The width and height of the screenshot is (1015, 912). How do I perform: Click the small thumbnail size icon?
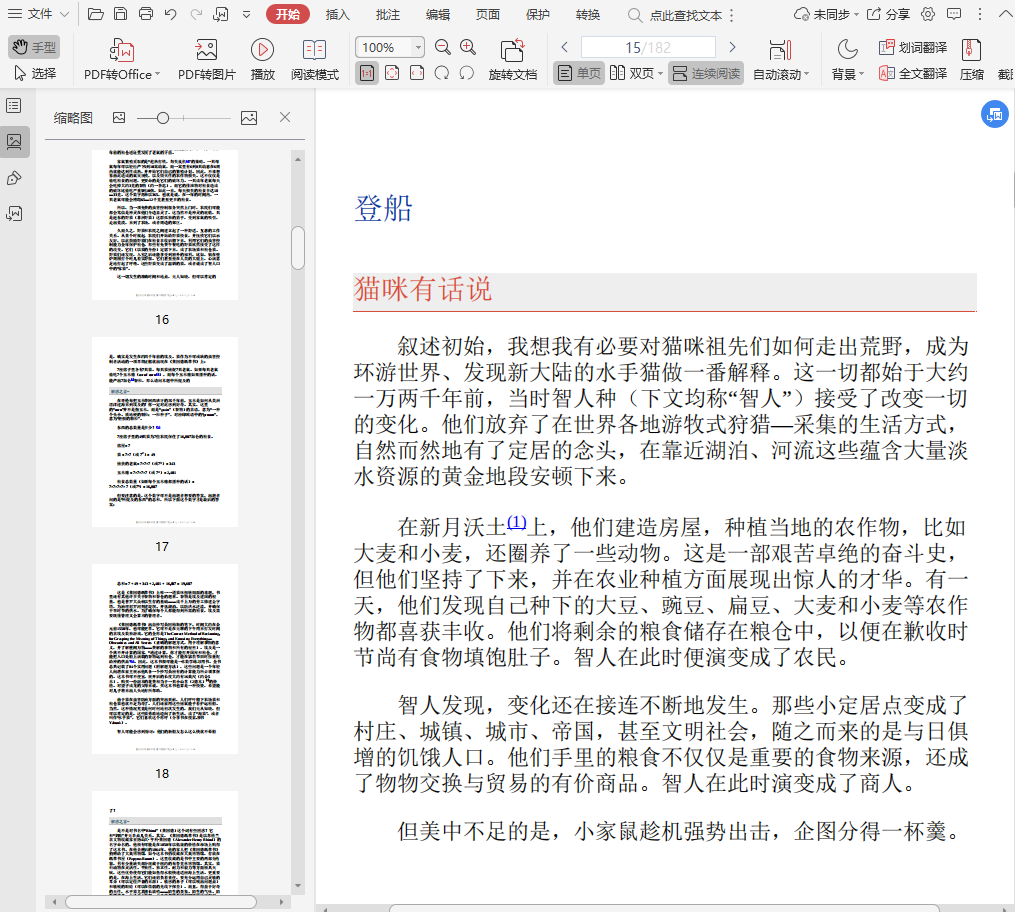(118, 117)
